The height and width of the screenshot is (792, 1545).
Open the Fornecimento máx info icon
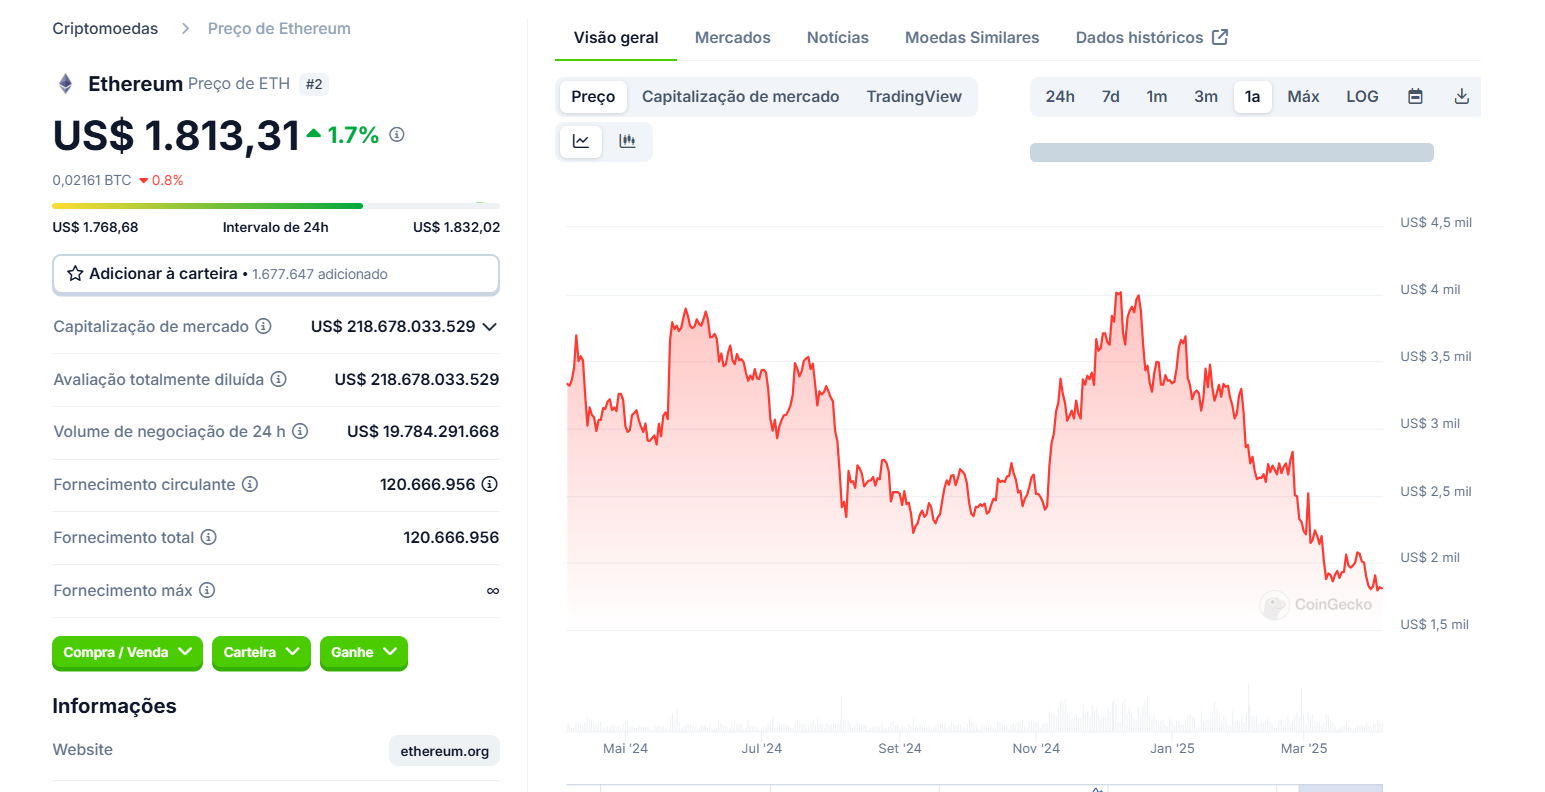pos(207,590)
